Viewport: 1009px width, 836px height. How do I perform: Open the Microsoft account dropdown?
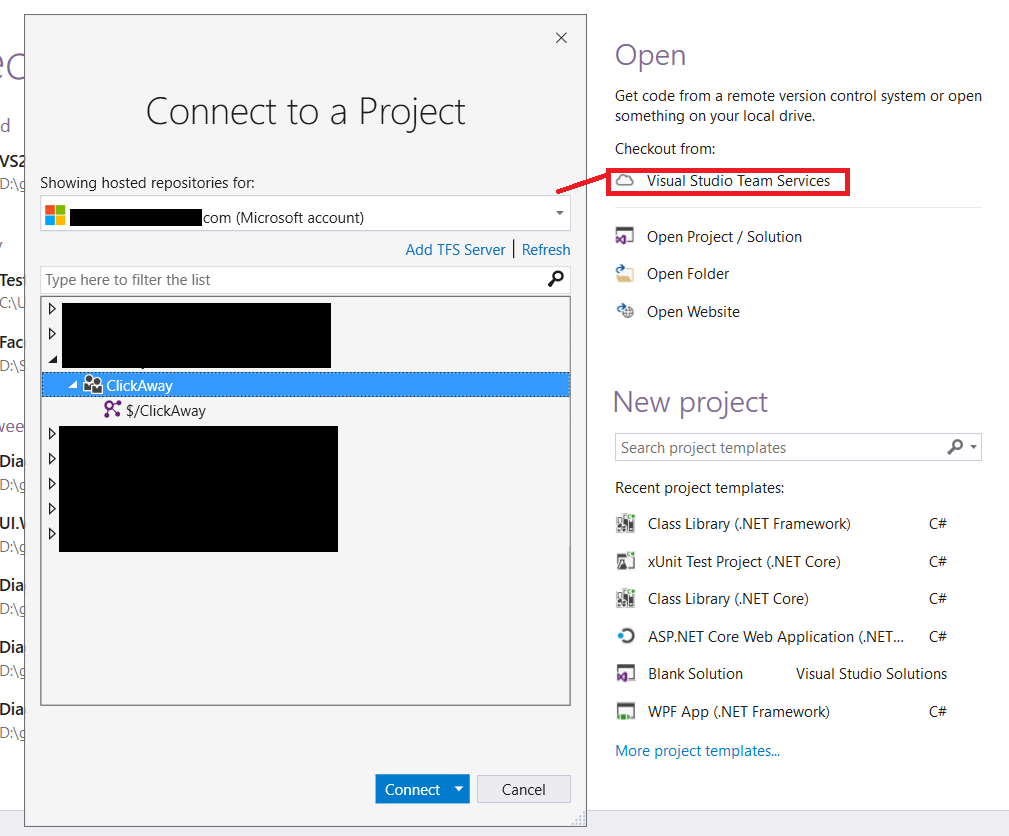pos(559,213)
